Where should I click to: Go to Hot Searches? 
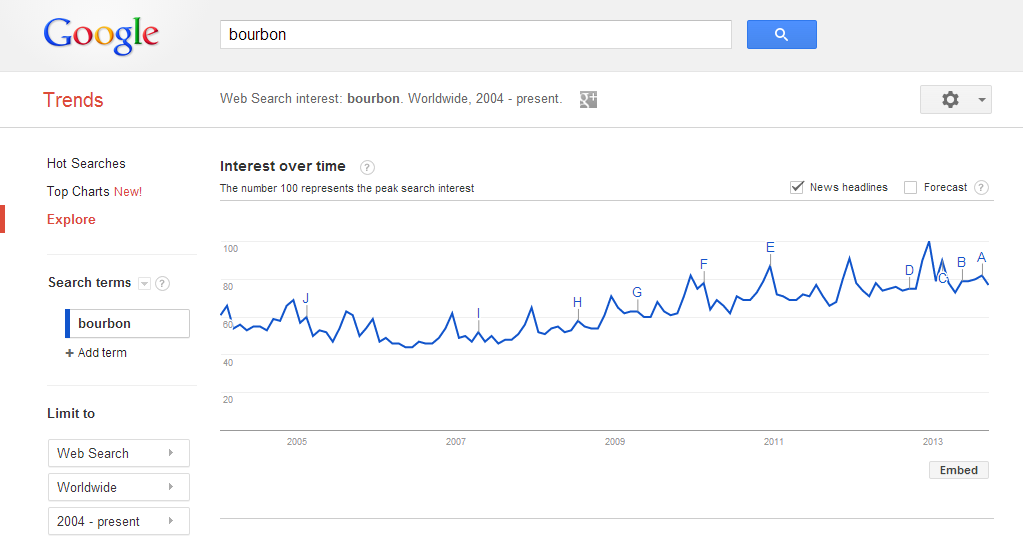[86, 164]
